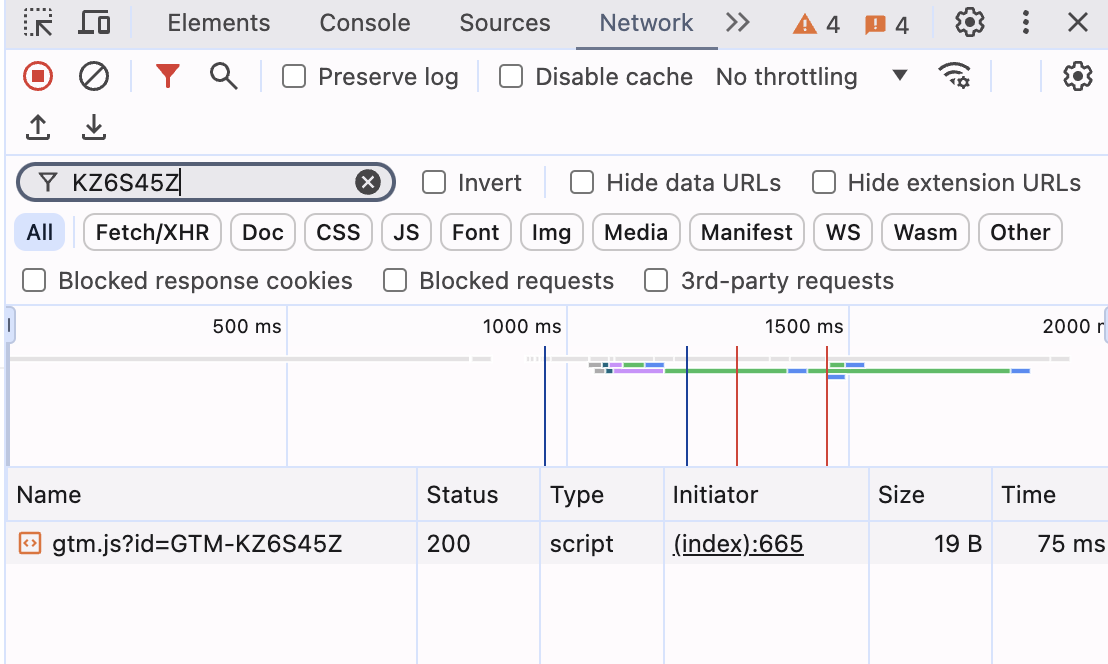
Task: Click the device toolbar toggle icon
Action: pyautogui.click(x=94, y=22)
